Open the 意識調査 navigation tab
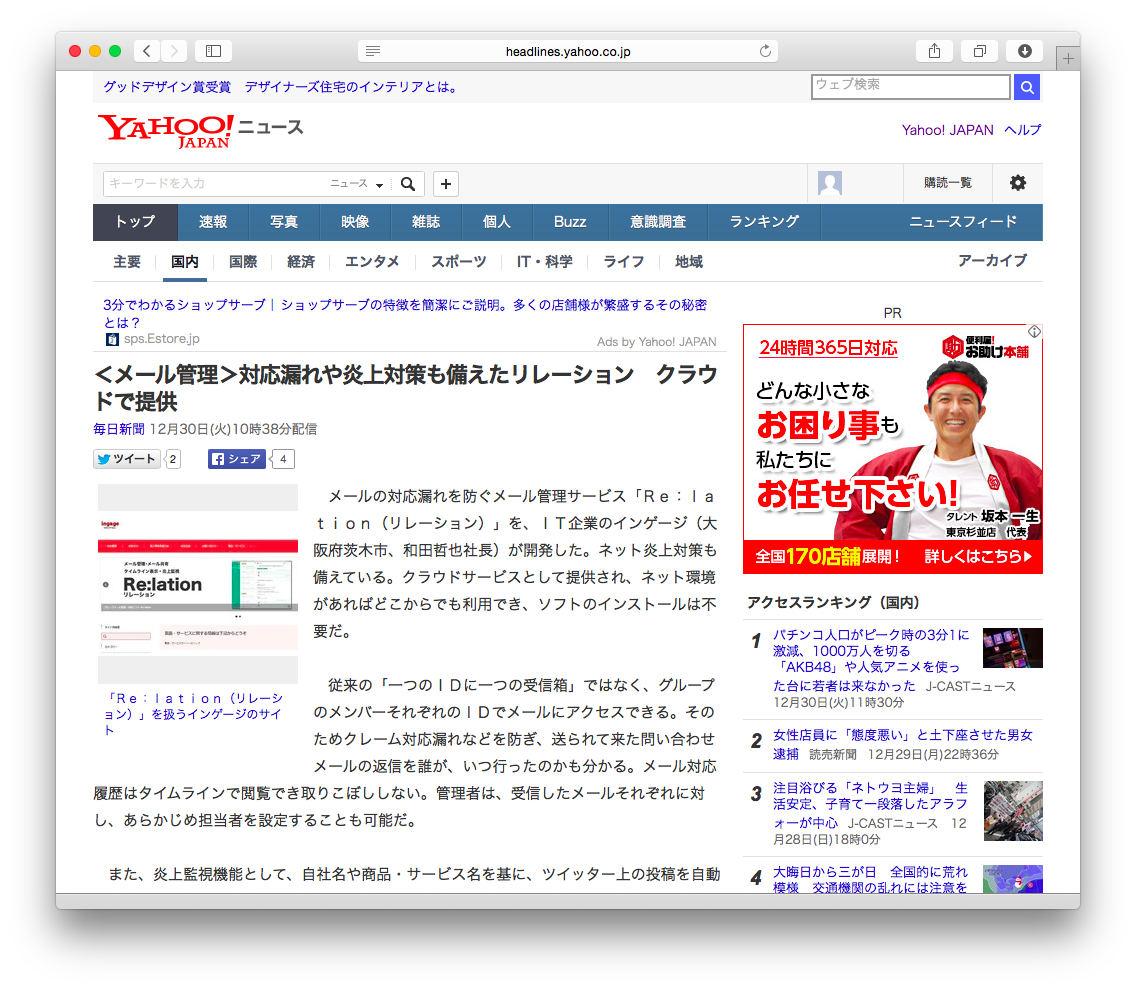The image size is (1136, 989). [658, 222]
